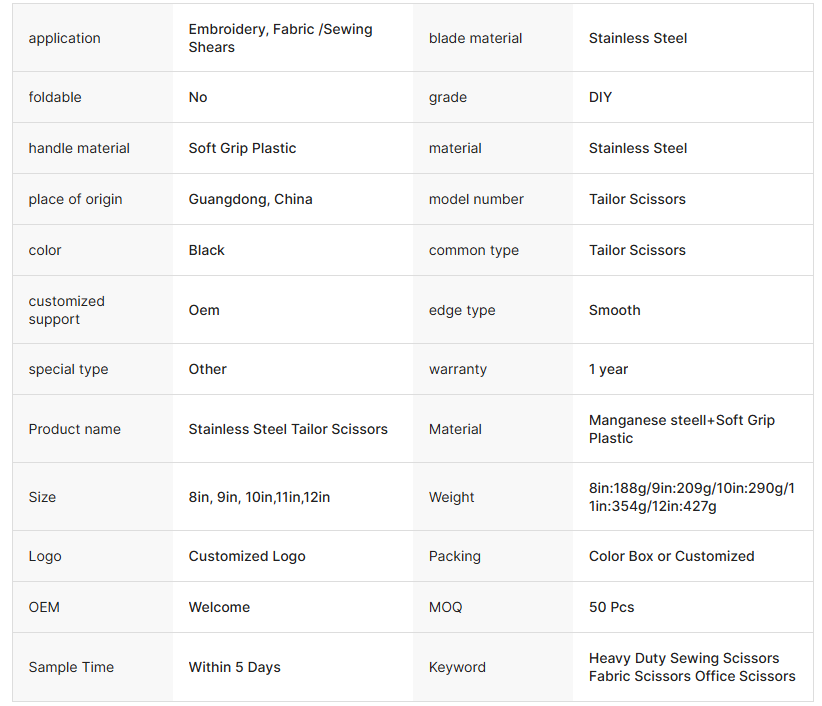
Task: Click the "DIY" grade value
Action: [x=600, y=97]
